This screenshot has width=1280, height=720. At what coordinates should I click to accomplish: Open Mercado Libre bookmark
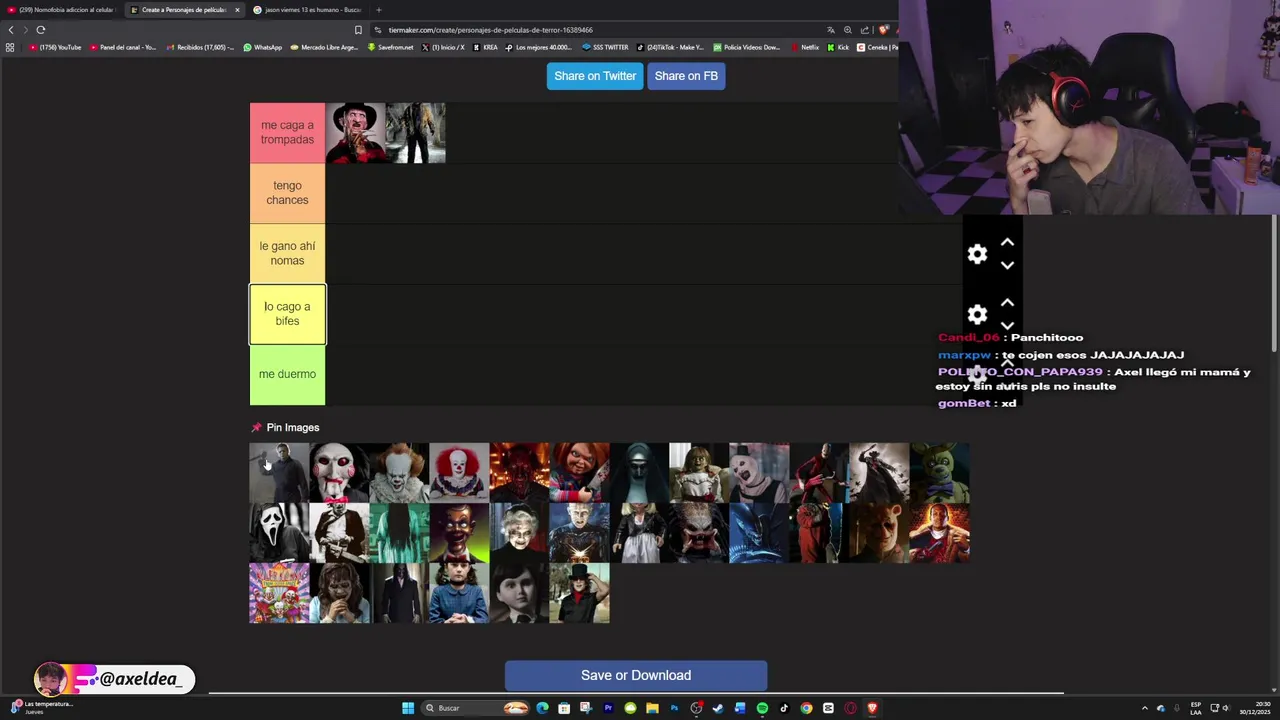(x=323, y=47)
